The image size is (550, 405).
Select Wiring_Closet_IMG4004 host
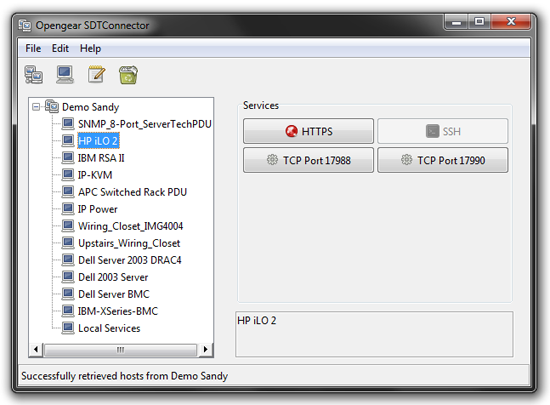(x=130, y=226)
